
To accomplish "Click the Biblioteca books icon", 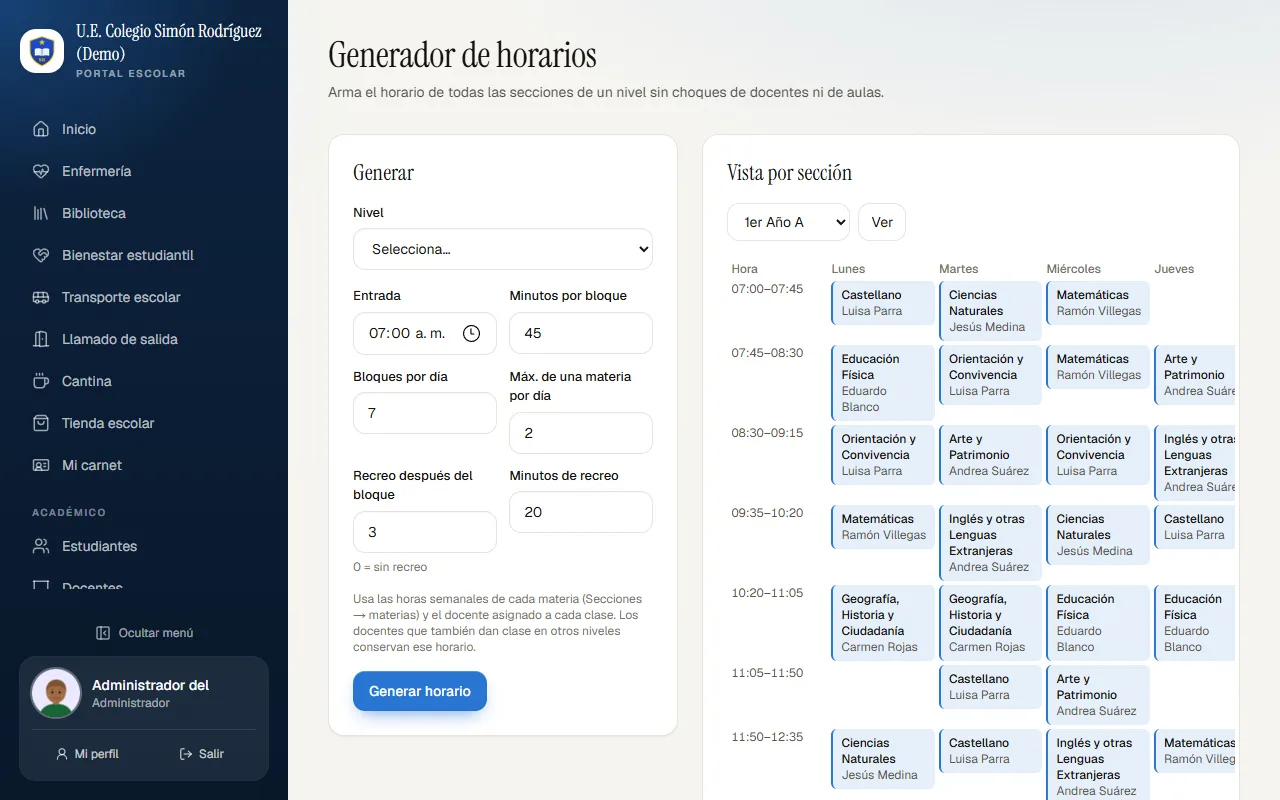I will 41,213.
